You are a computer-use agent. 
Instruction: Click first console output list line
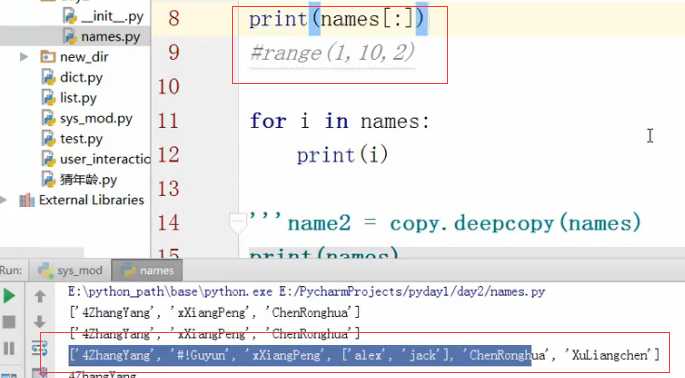[214, 312]
